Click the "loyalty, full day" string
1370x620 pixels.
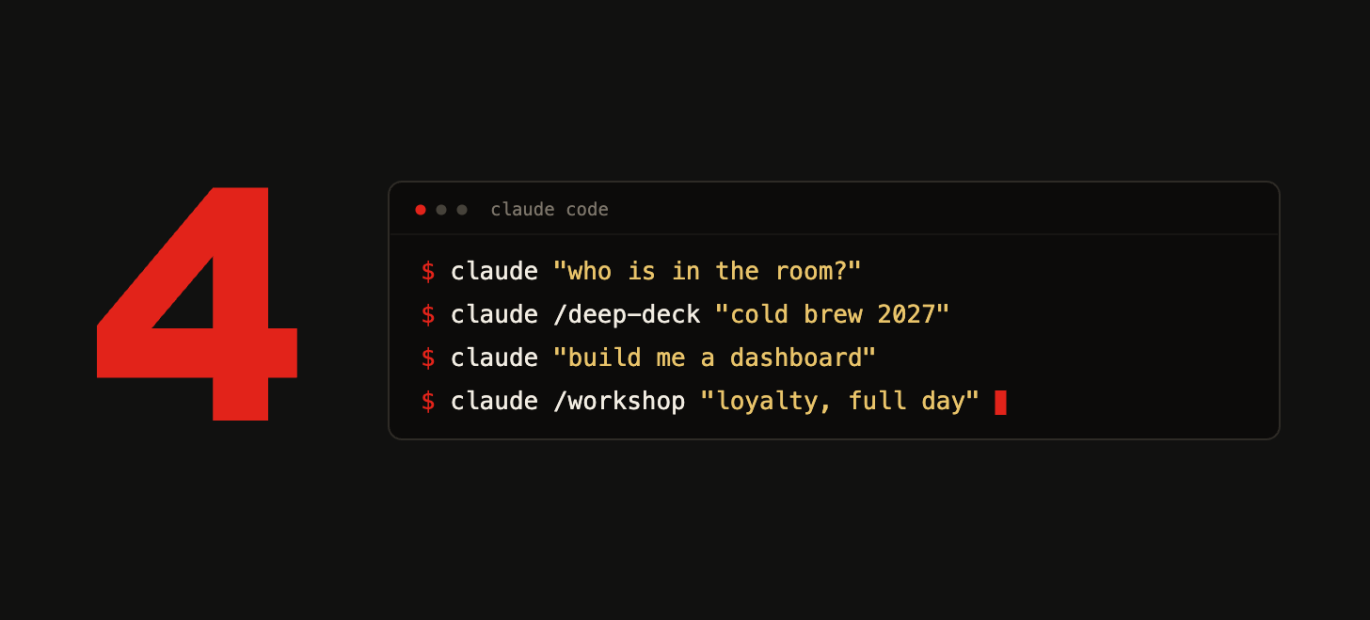839,401
